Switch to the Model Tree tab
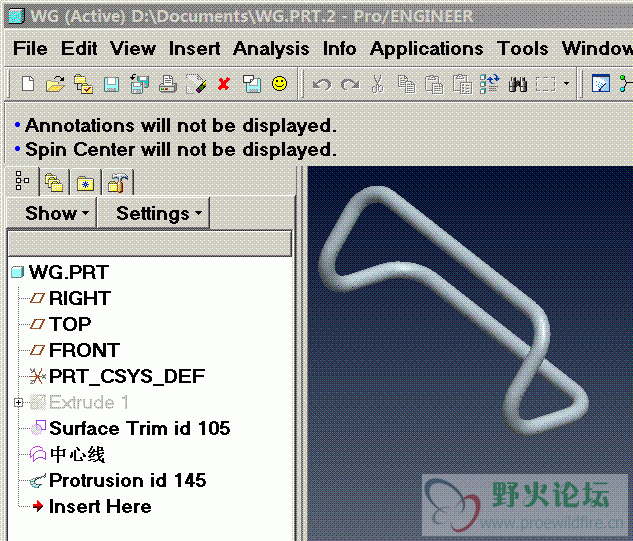 pos(22,180)
